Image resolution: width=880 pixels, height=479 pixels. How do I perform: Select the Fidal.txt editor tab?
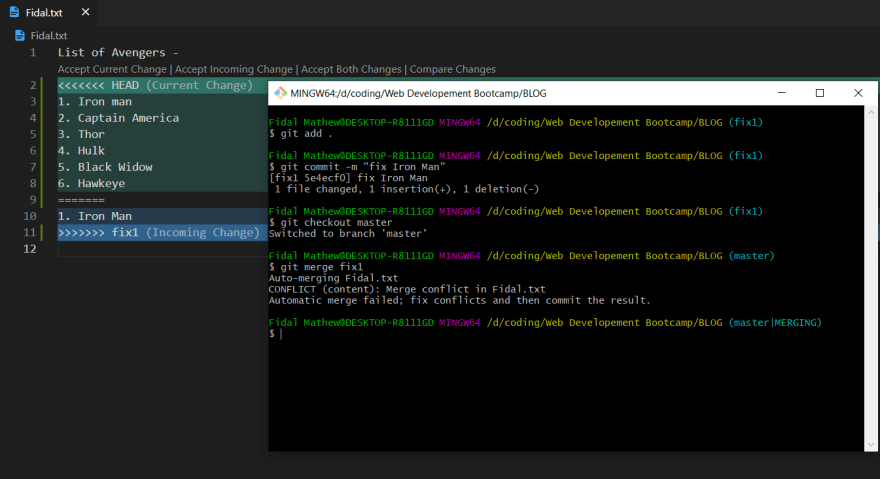click(x=49, y=12)
